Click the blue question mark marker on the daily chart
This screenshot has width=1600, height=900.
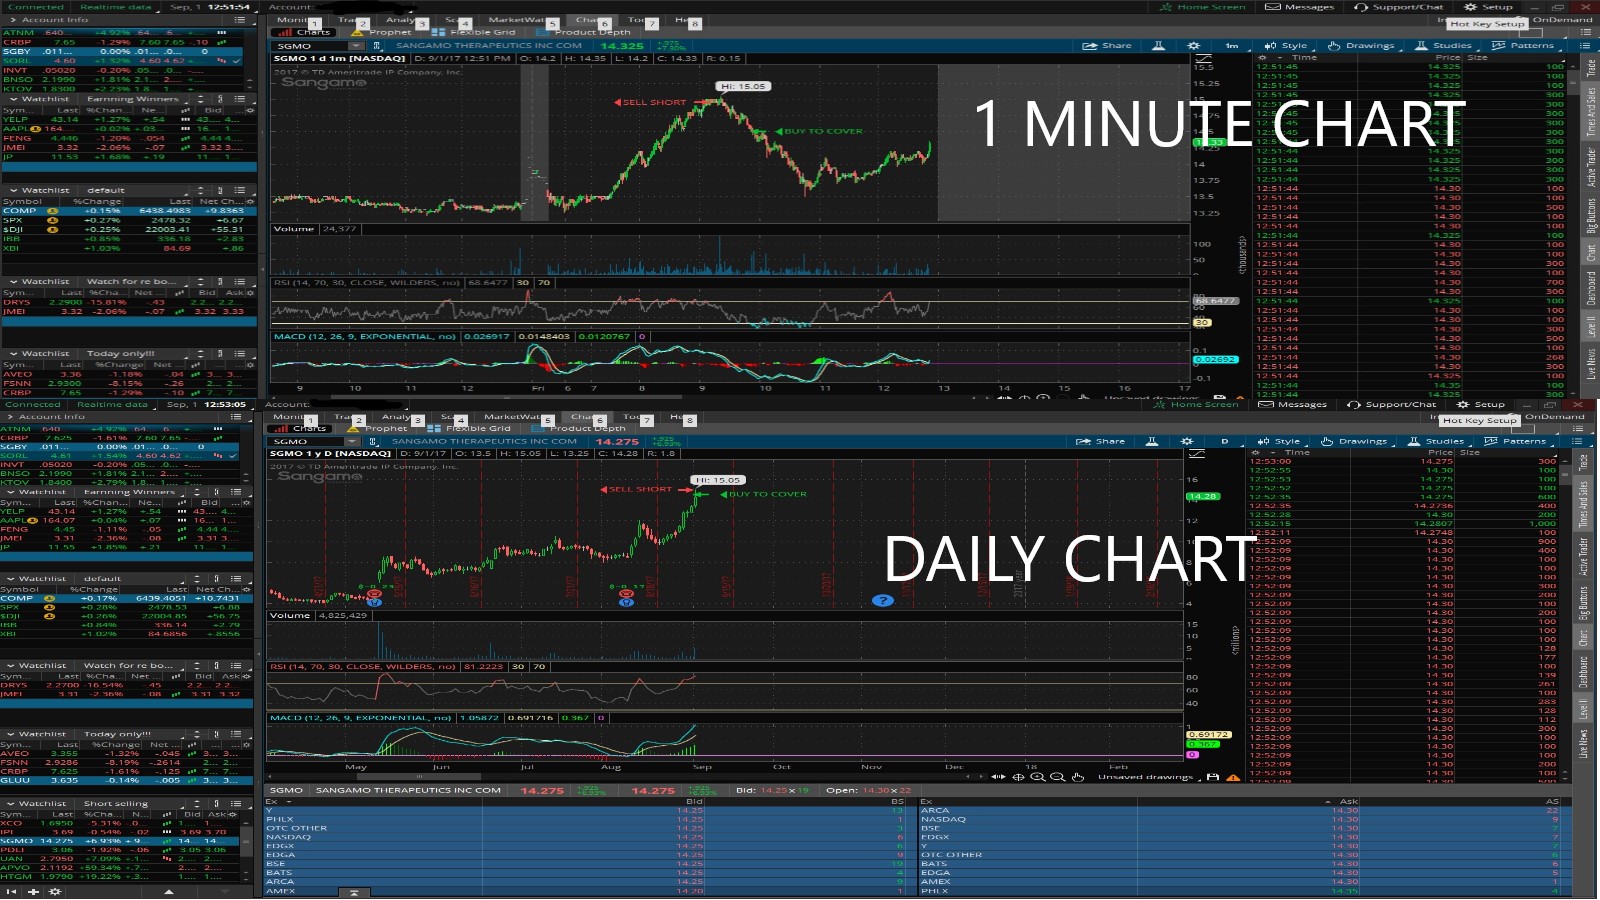point(882,600)
